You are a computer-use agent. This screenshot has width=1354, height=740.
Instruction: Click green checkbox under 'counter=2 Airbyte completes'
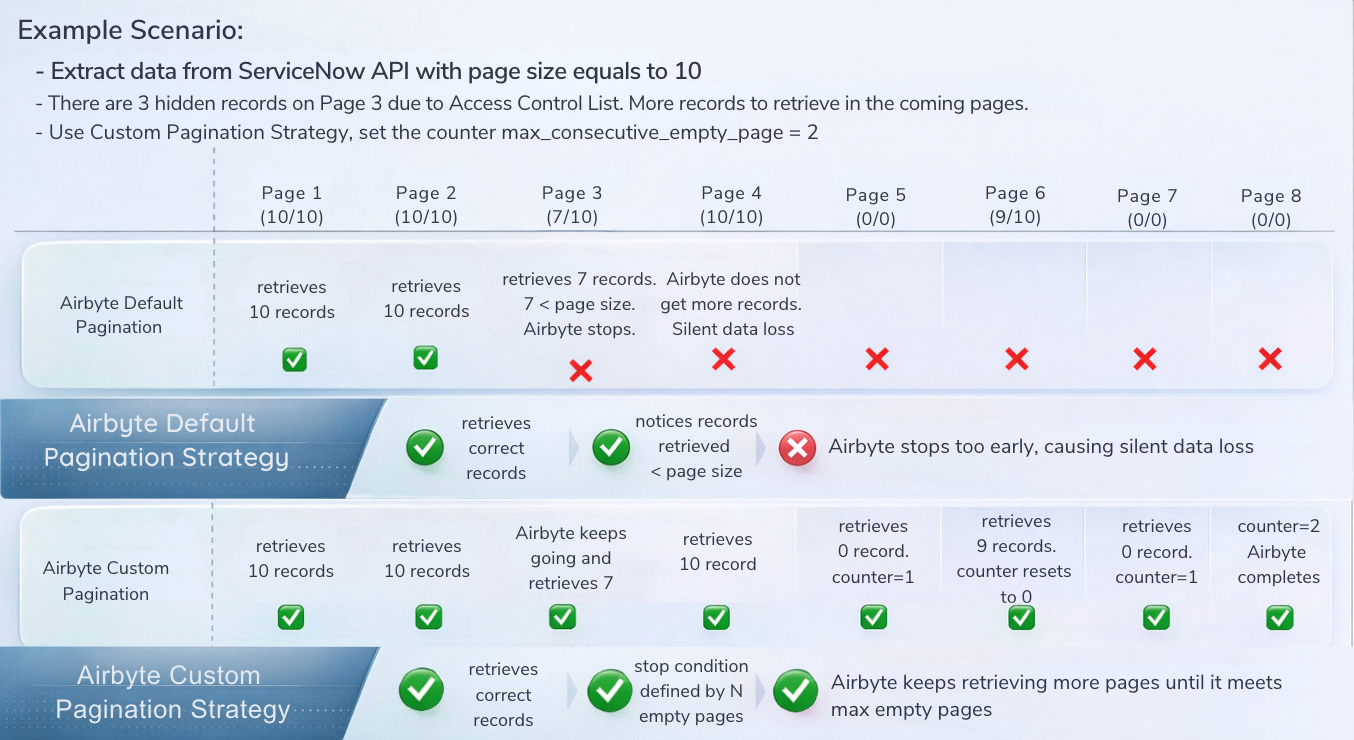pos(1279,618)
